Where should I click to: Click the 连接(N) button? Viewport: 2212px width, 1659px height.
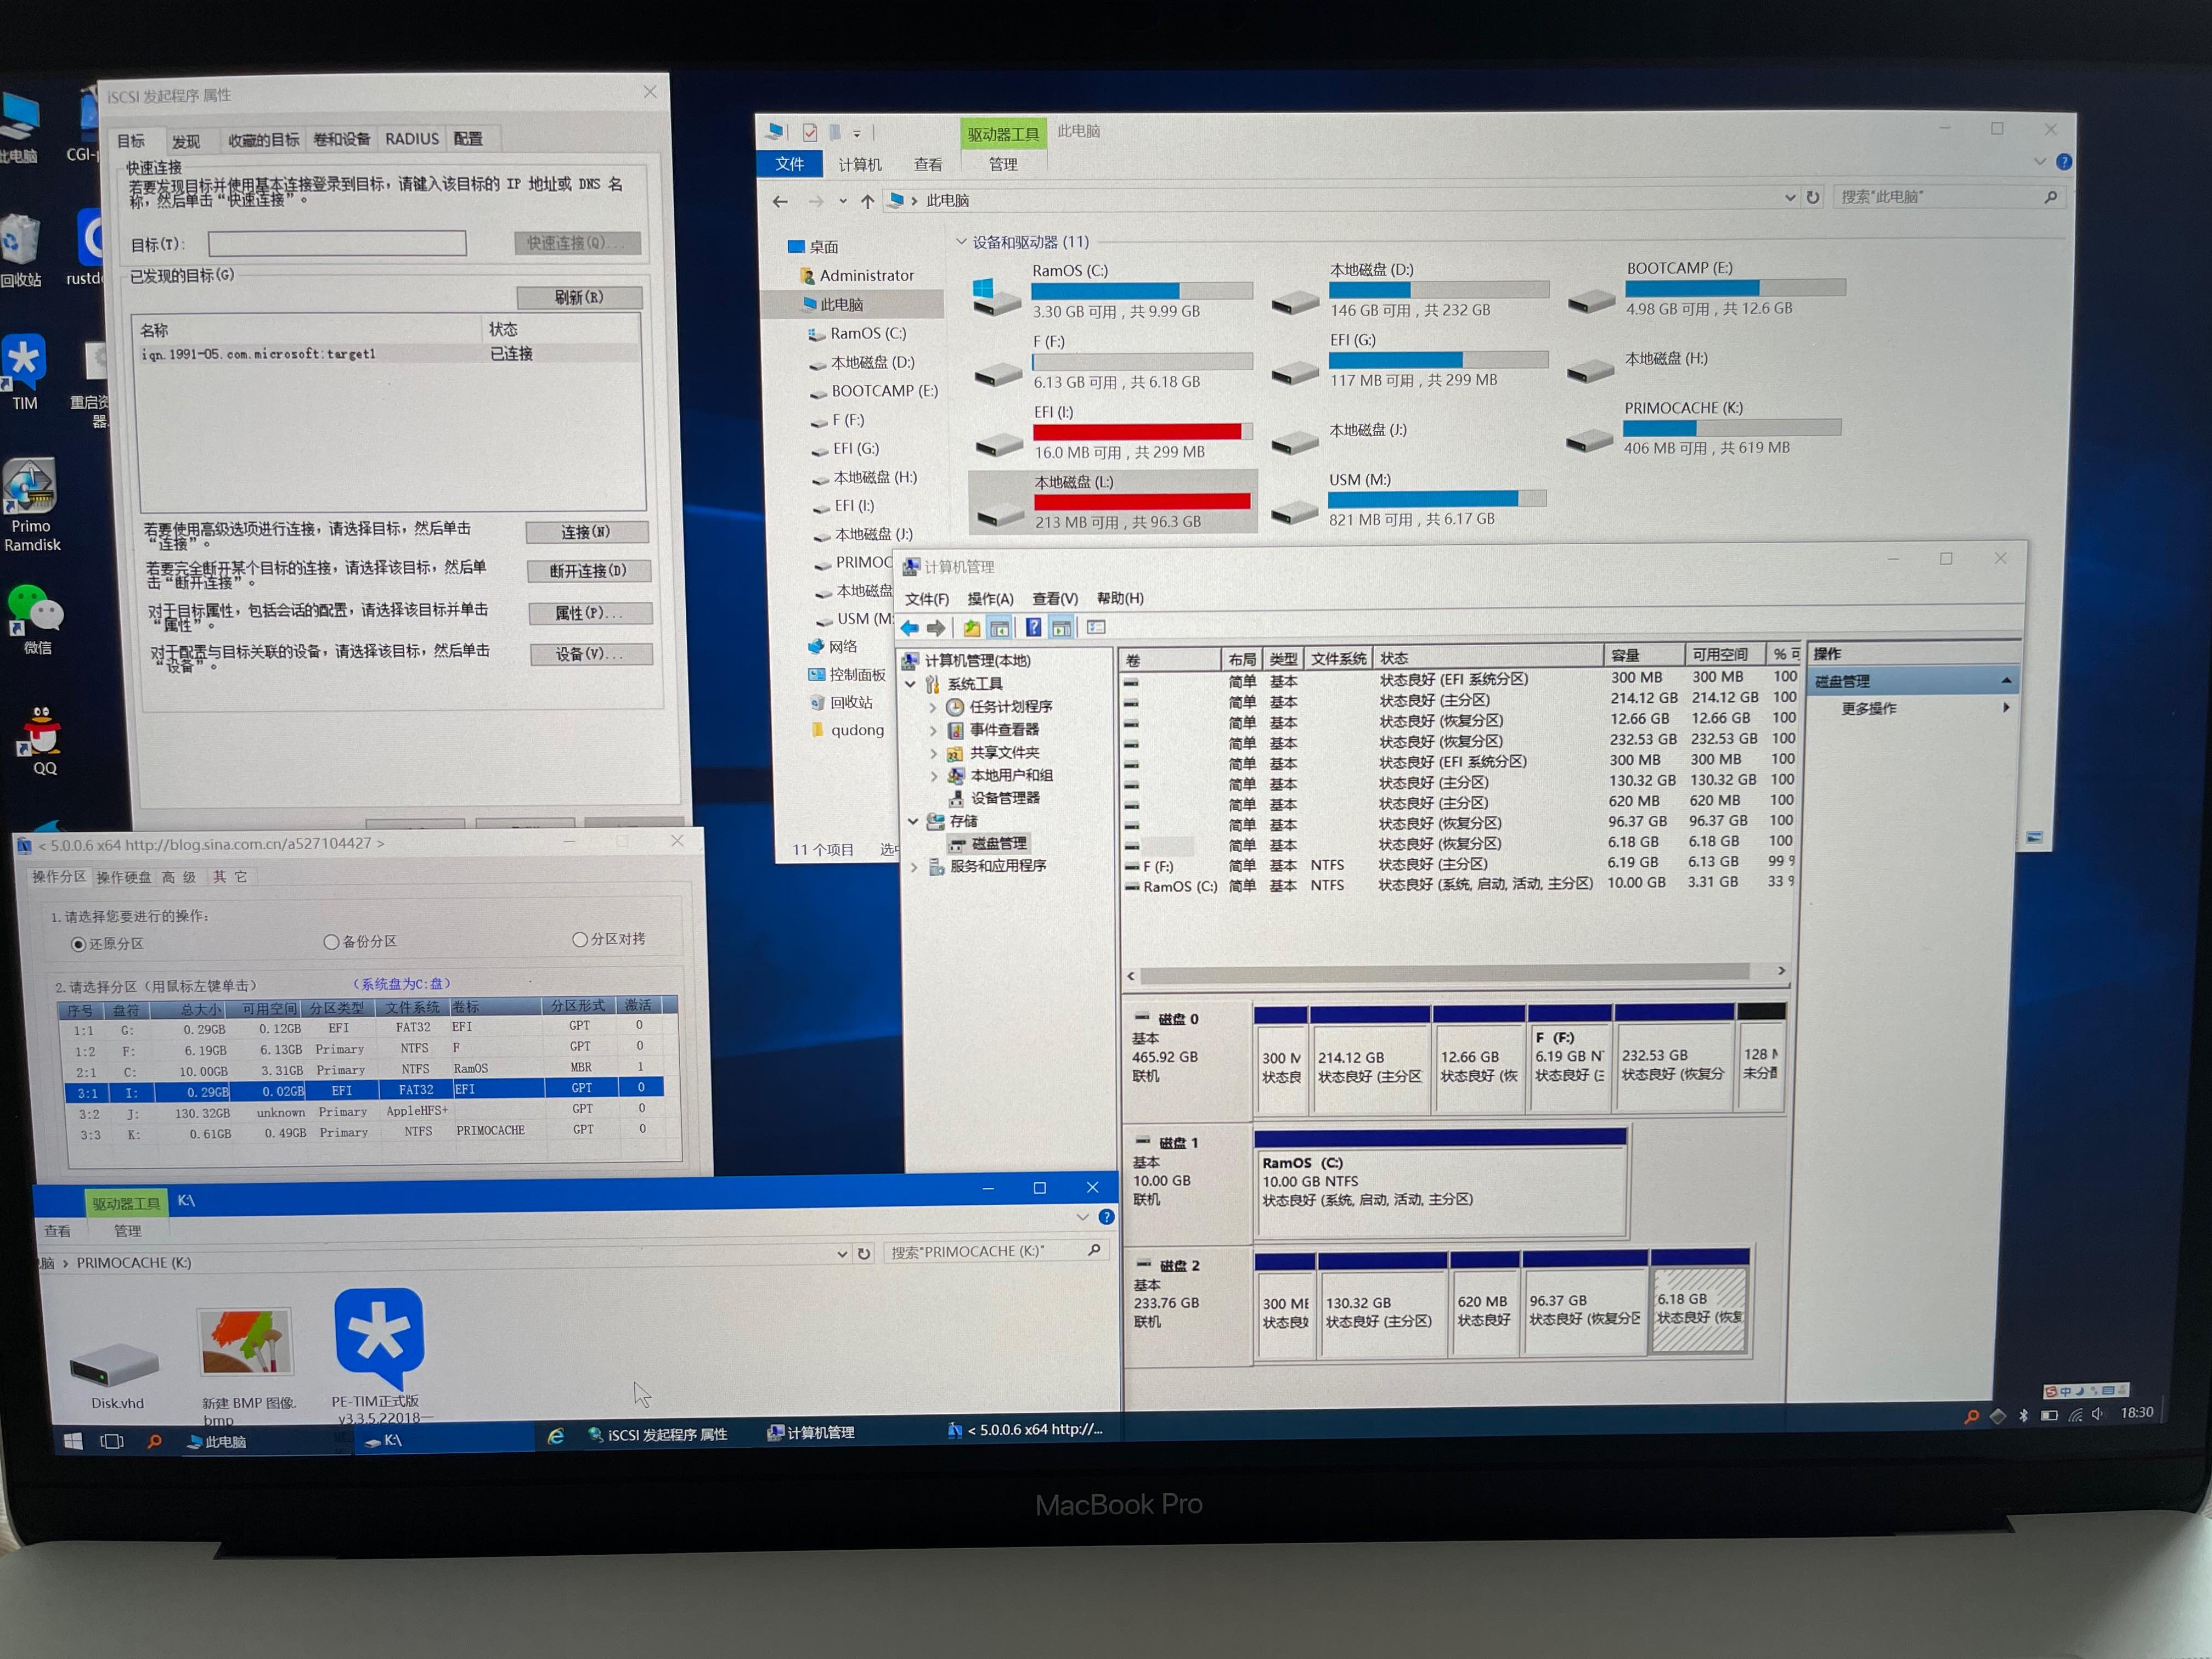point(586,532)
